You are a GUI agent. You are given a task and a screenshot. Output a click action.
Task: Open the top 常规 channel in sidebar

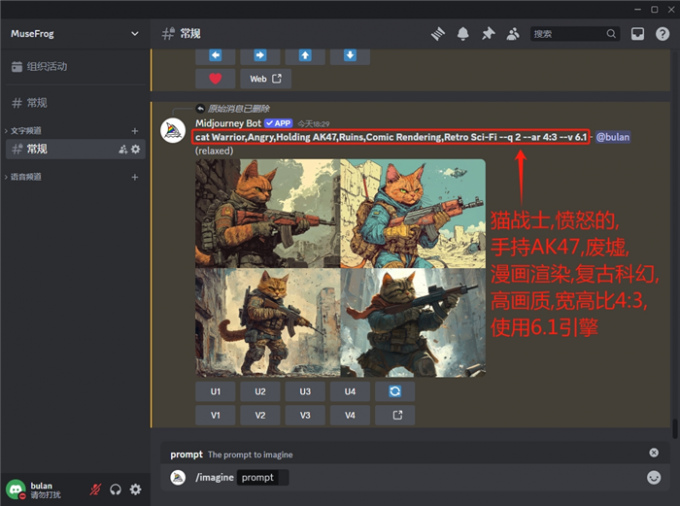(75, 103)
